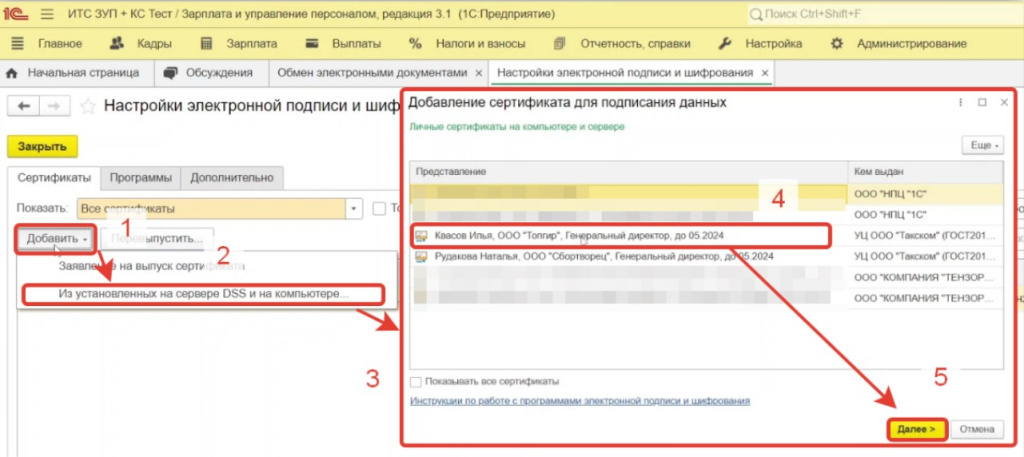The height and width of the screenshot is (457, 1024).
Task: Open the electronic signature instructions link
Action: 580,401
